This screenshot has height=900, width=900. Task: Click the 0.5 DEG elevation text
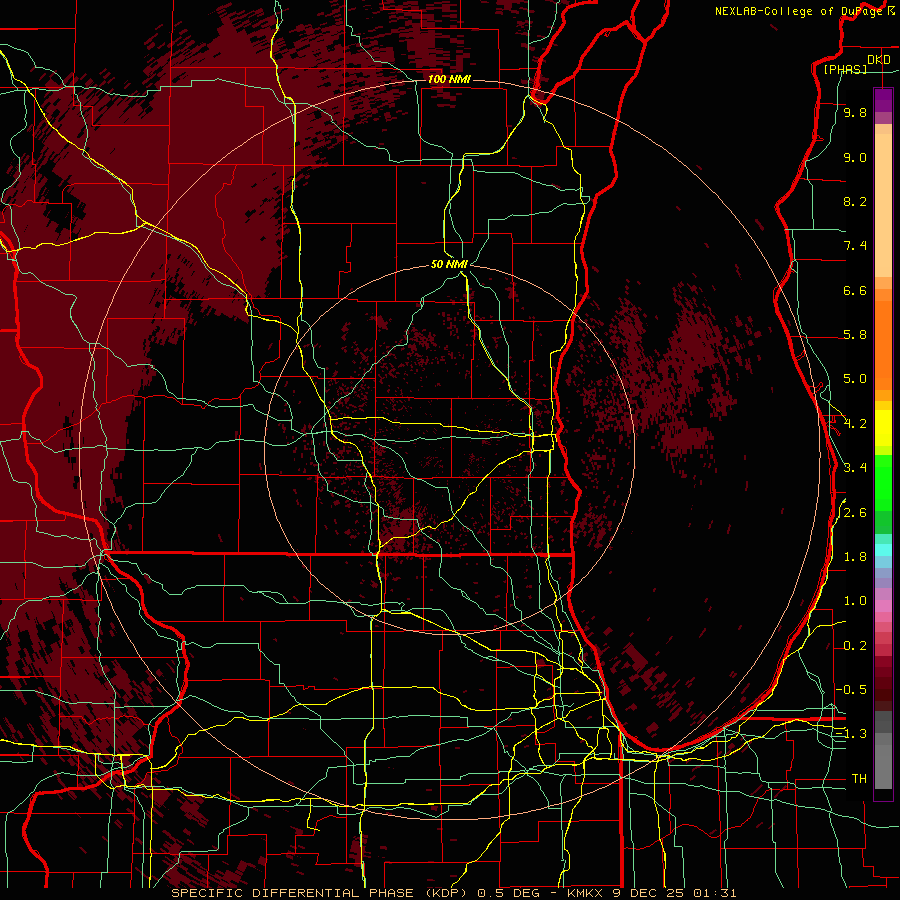(509, 893)
